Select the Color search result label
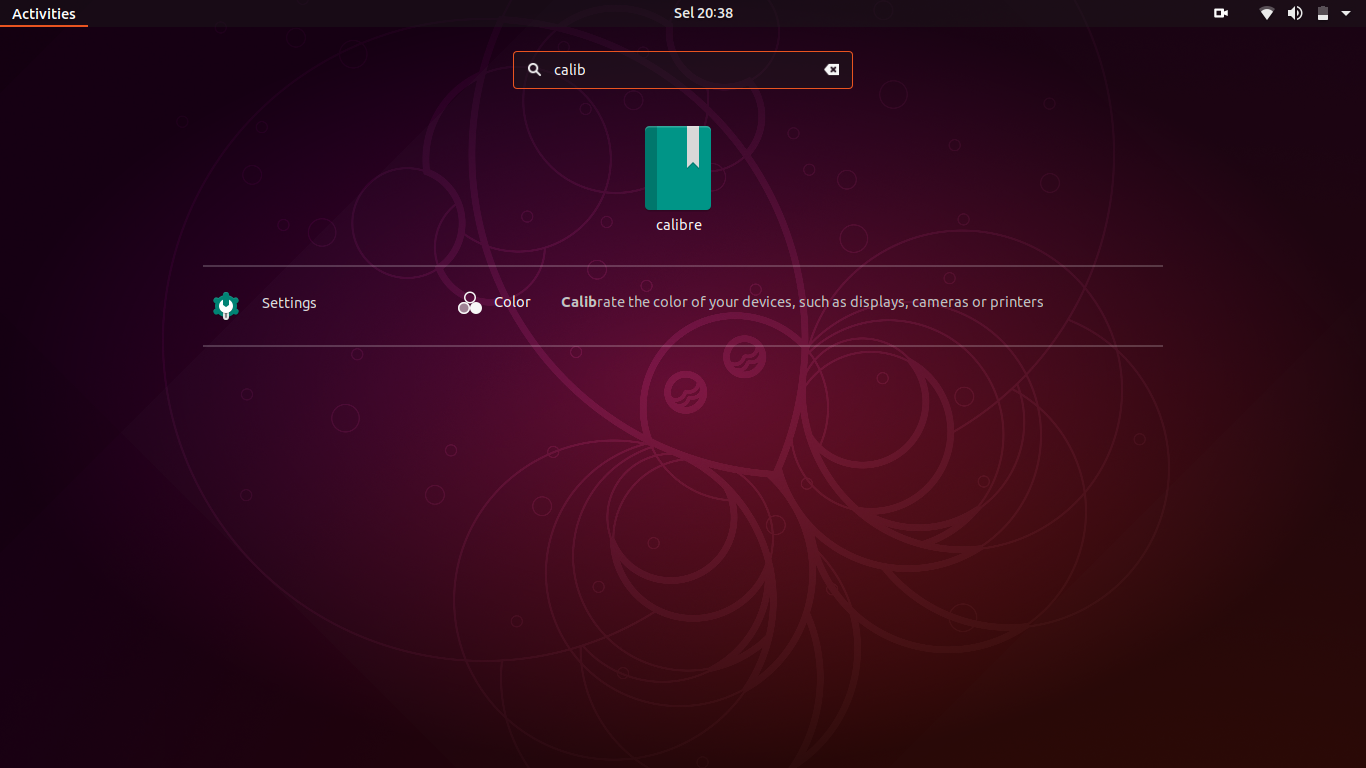This screenshot has height=768, width=1366. tap(512, 302)
